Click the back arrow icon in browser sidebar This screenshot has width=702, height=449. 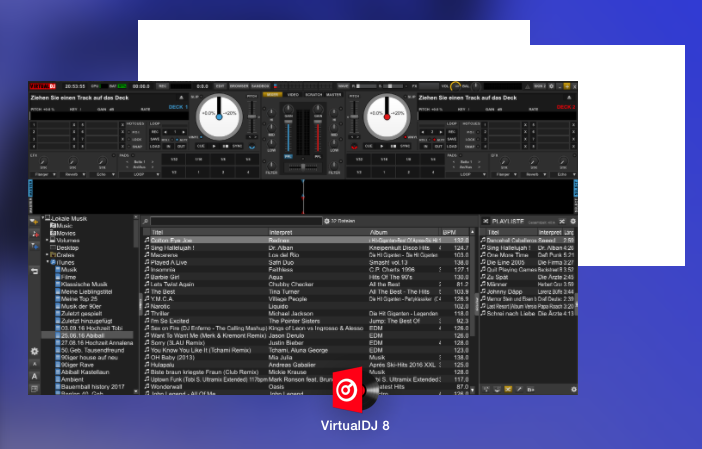coord(34,271)
